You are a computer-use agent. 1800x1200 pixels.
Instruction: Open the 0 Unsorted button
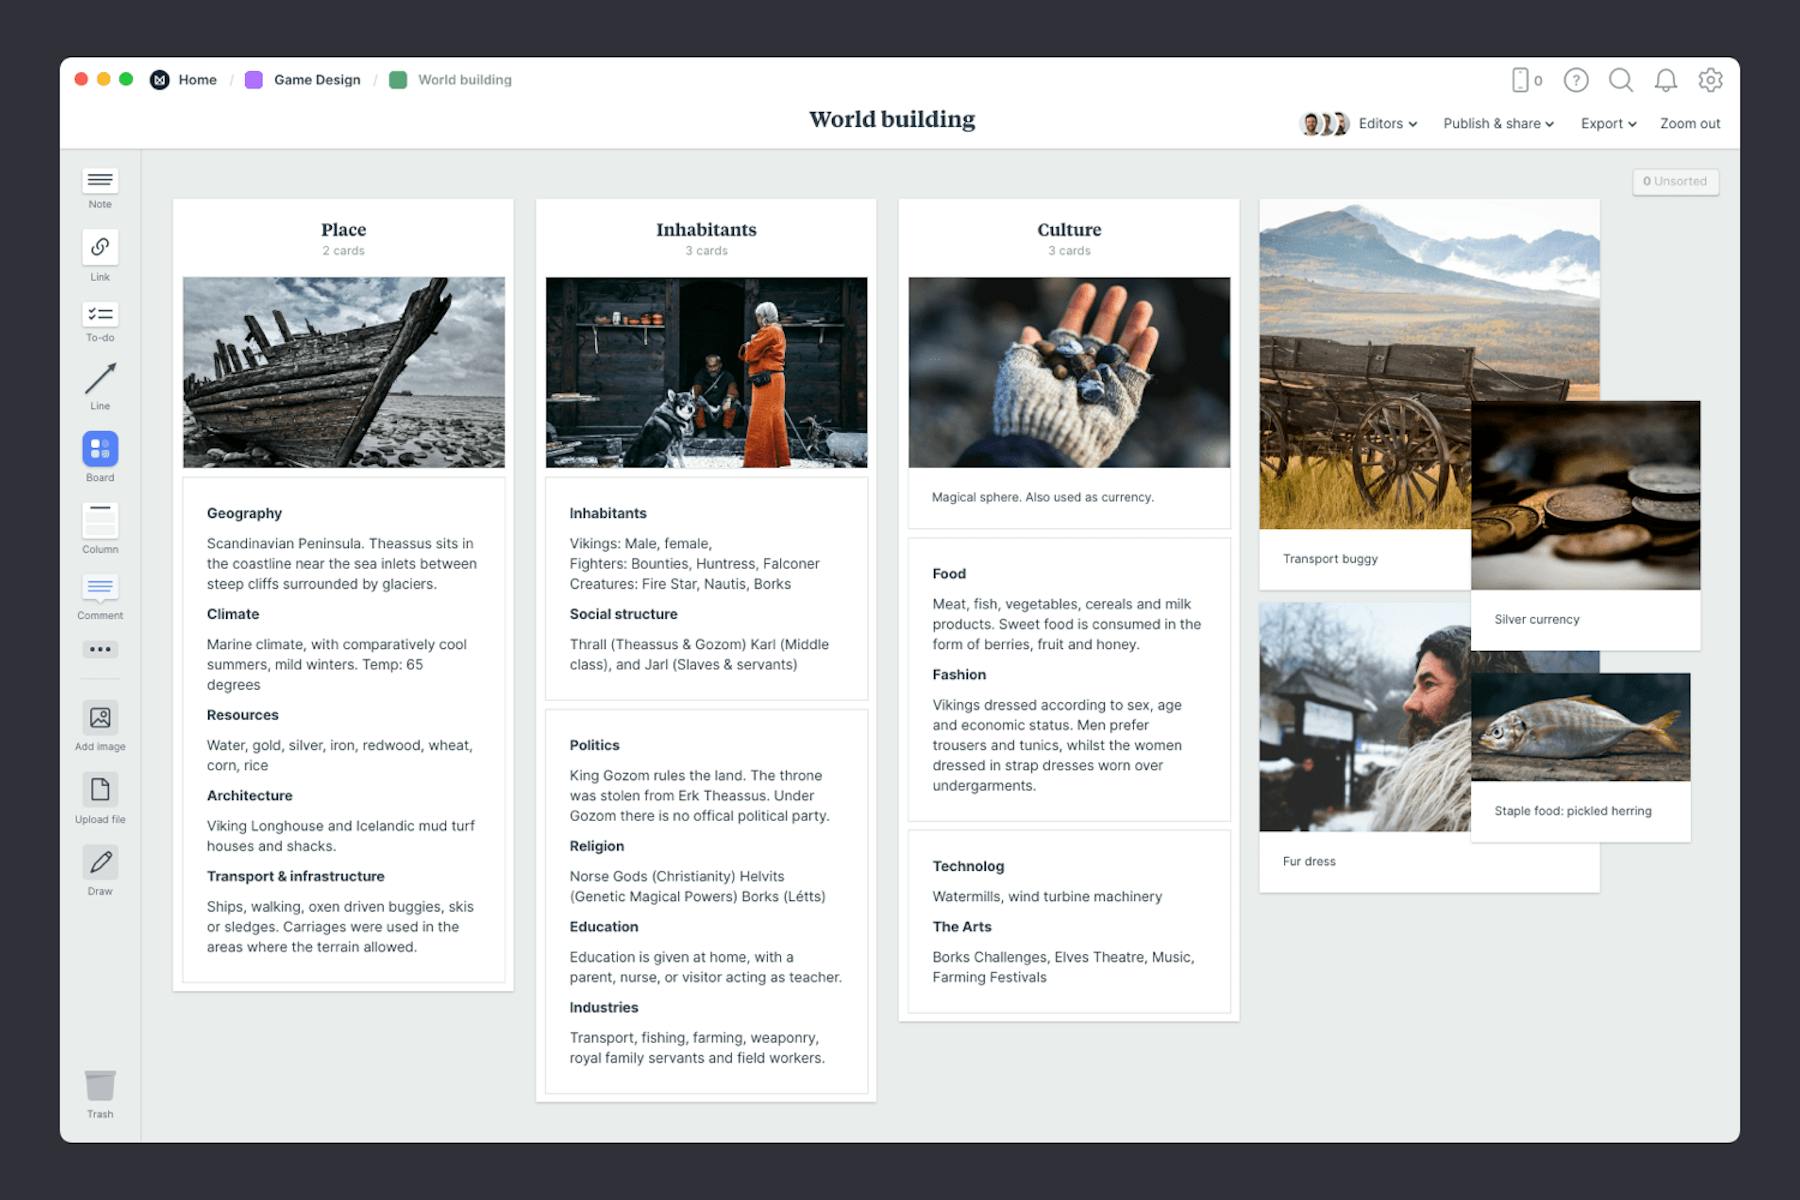[1675, 181]
